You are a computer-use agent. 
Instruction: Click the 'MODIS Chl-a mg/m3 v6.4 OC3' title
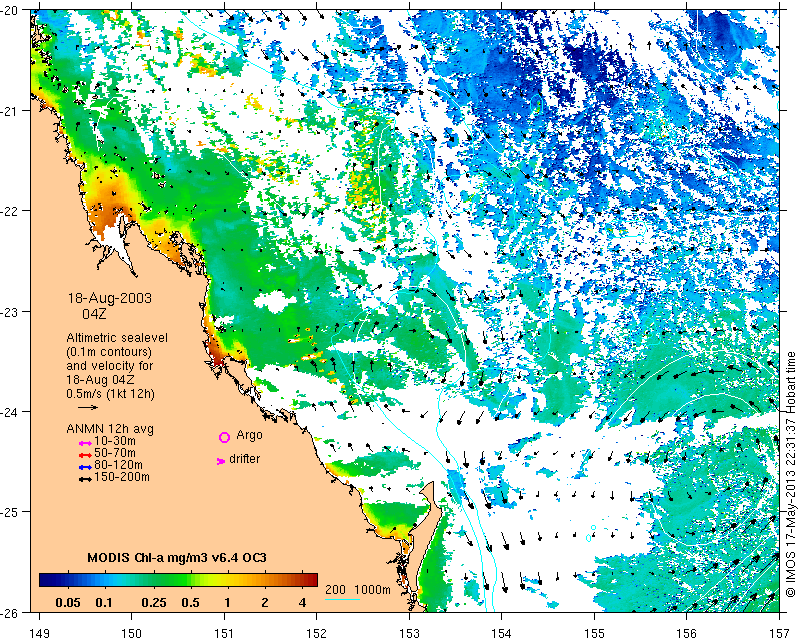tap(177, 557)
